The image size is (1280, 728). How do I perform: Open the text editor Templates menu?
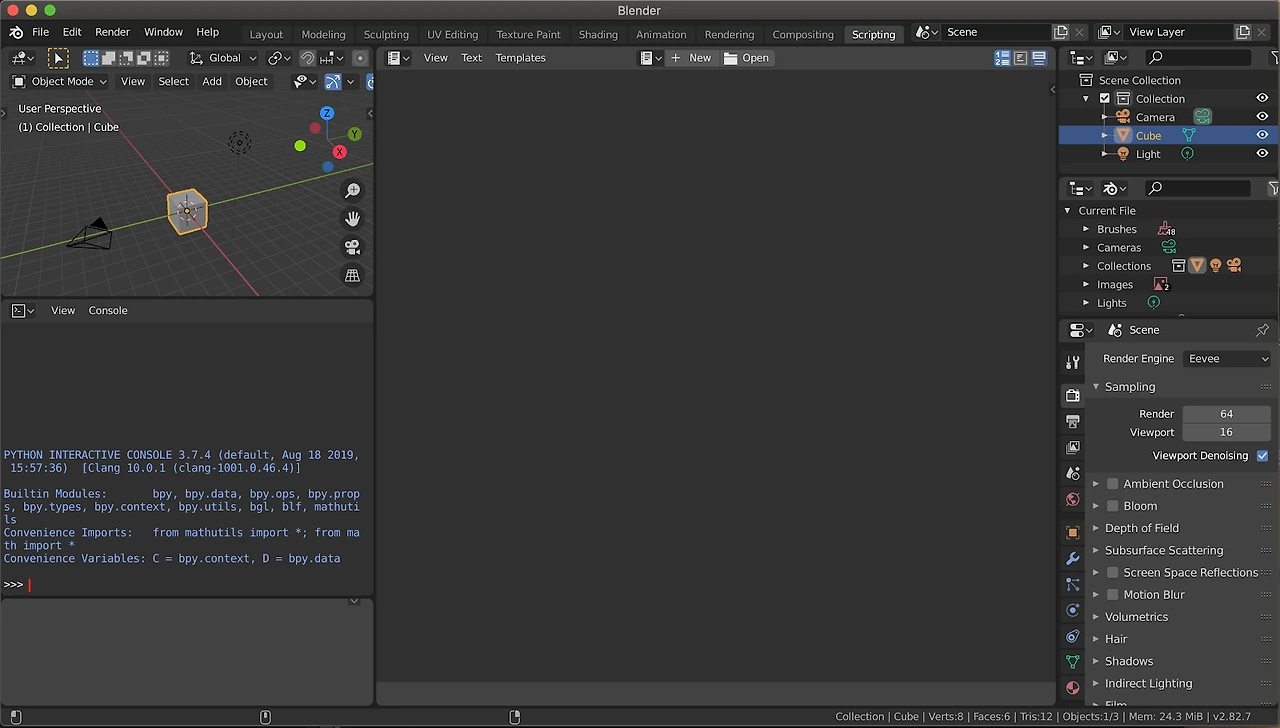coord(521,58)
